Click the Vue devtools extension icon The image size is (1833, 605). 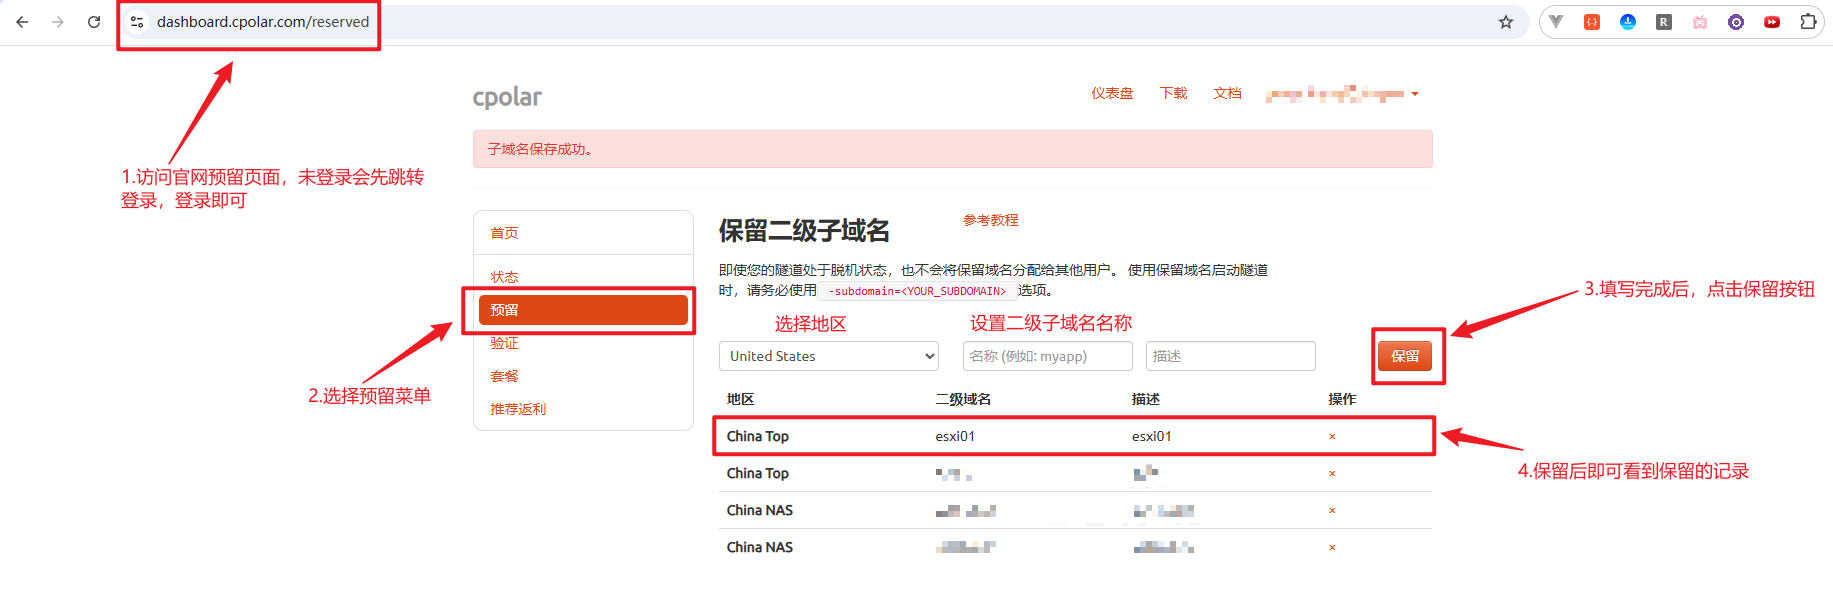(x=1556, y=22)
